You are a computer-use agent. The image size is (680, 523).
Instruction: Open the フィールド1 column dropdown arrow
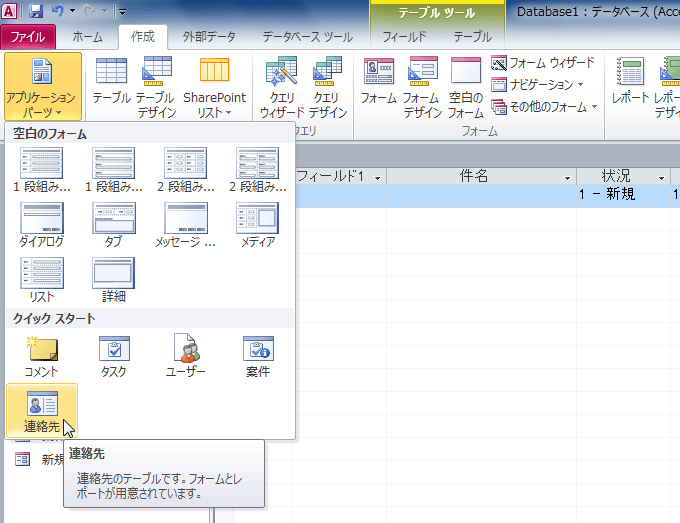point(377,178)
